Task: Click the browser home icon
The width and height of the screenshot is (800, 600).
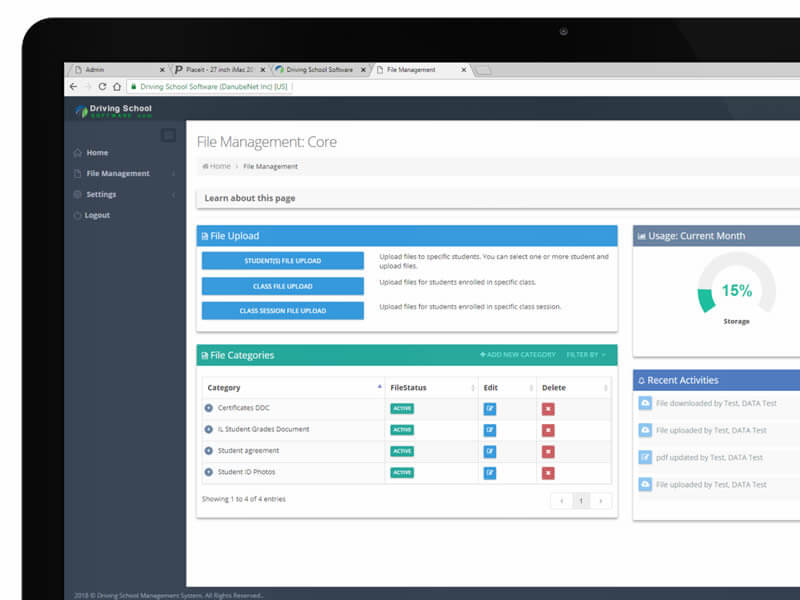Action: click(x=117, y=87)
